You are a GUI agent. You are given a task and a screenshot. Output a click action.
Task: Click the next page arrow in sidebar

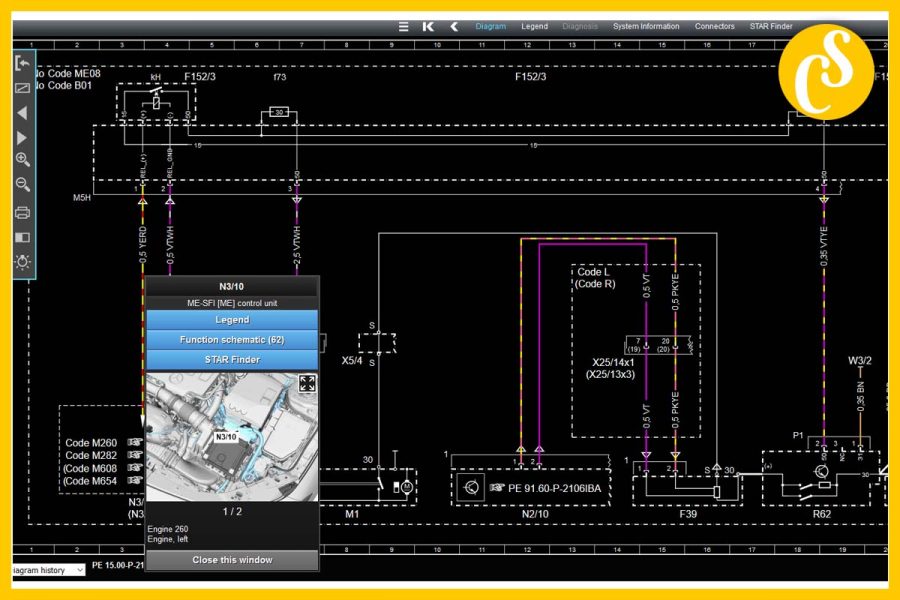tap(23, 137)
